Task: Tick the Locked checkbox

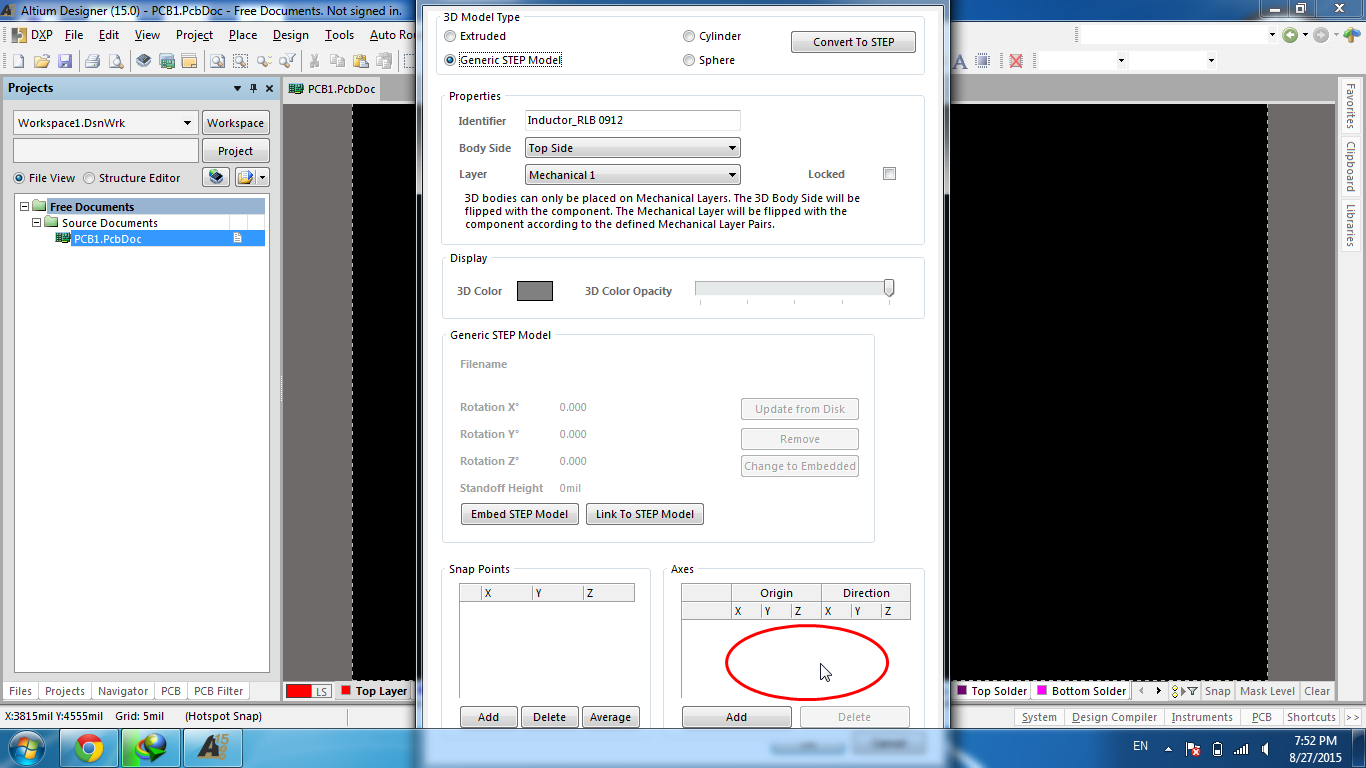Action: click(x=889, y=174)
